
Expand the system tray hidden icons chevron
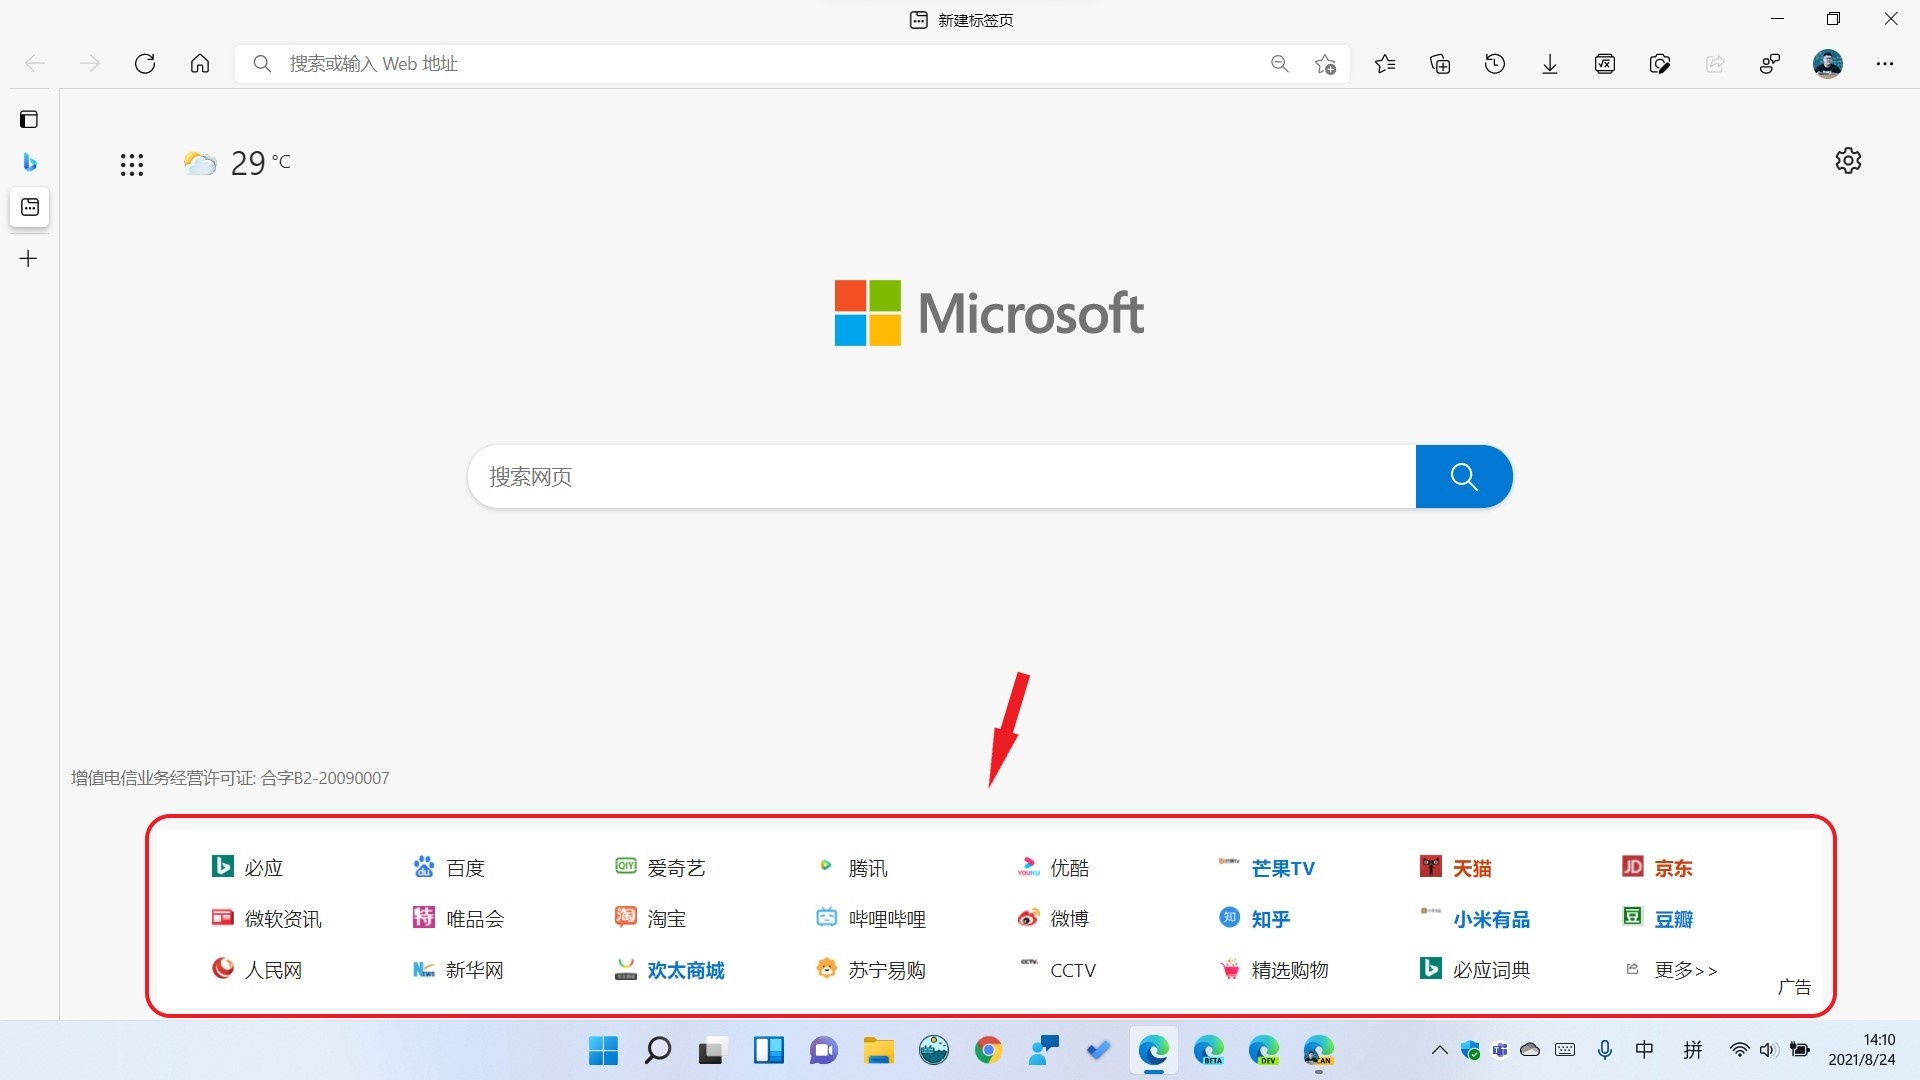pos(1439,1050)
